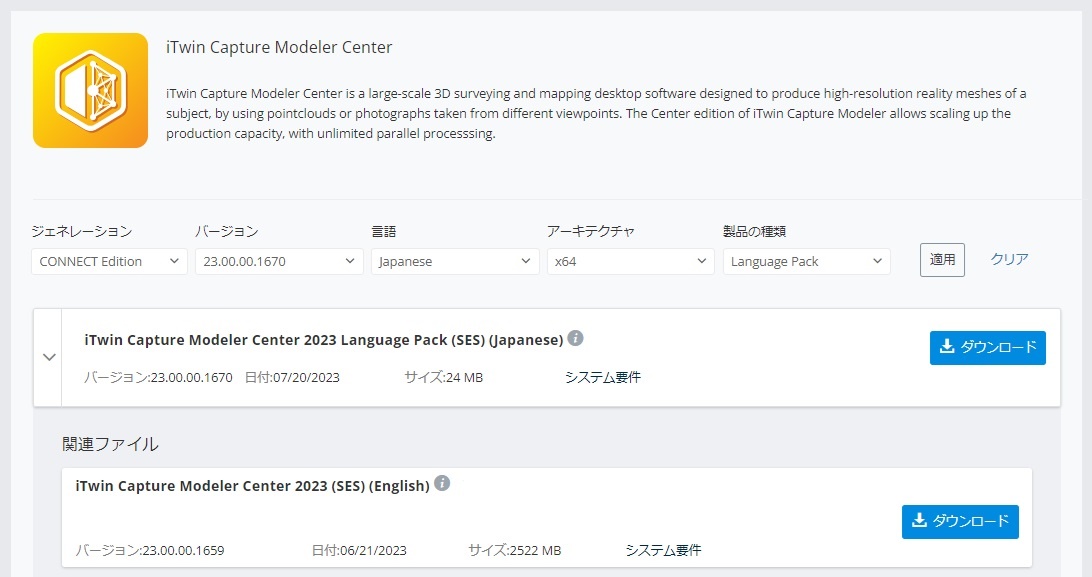Collapse the Language Pack row chevron
1092x577 pixels.
tap(49, 357)
